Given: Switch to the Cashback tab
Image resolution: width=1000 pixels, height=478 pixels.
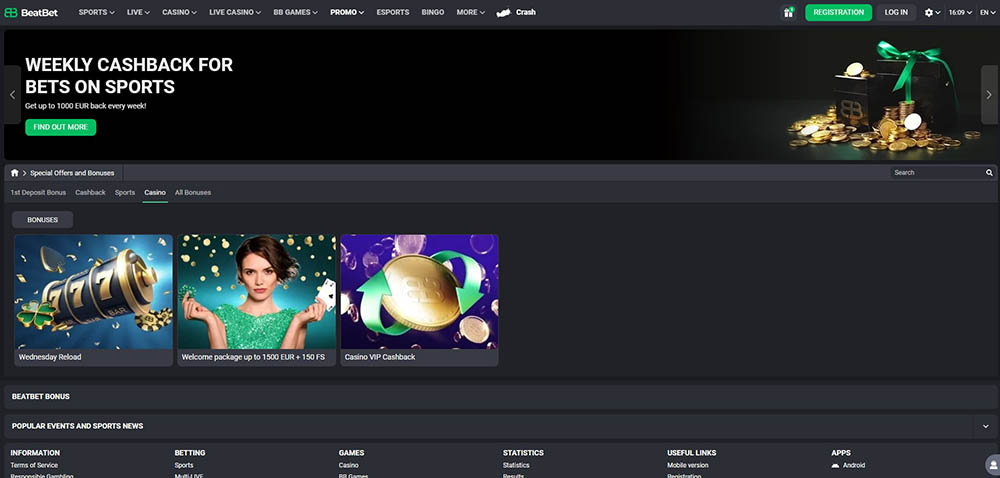Looking at the screenshot, I should (x=90, y=192).
